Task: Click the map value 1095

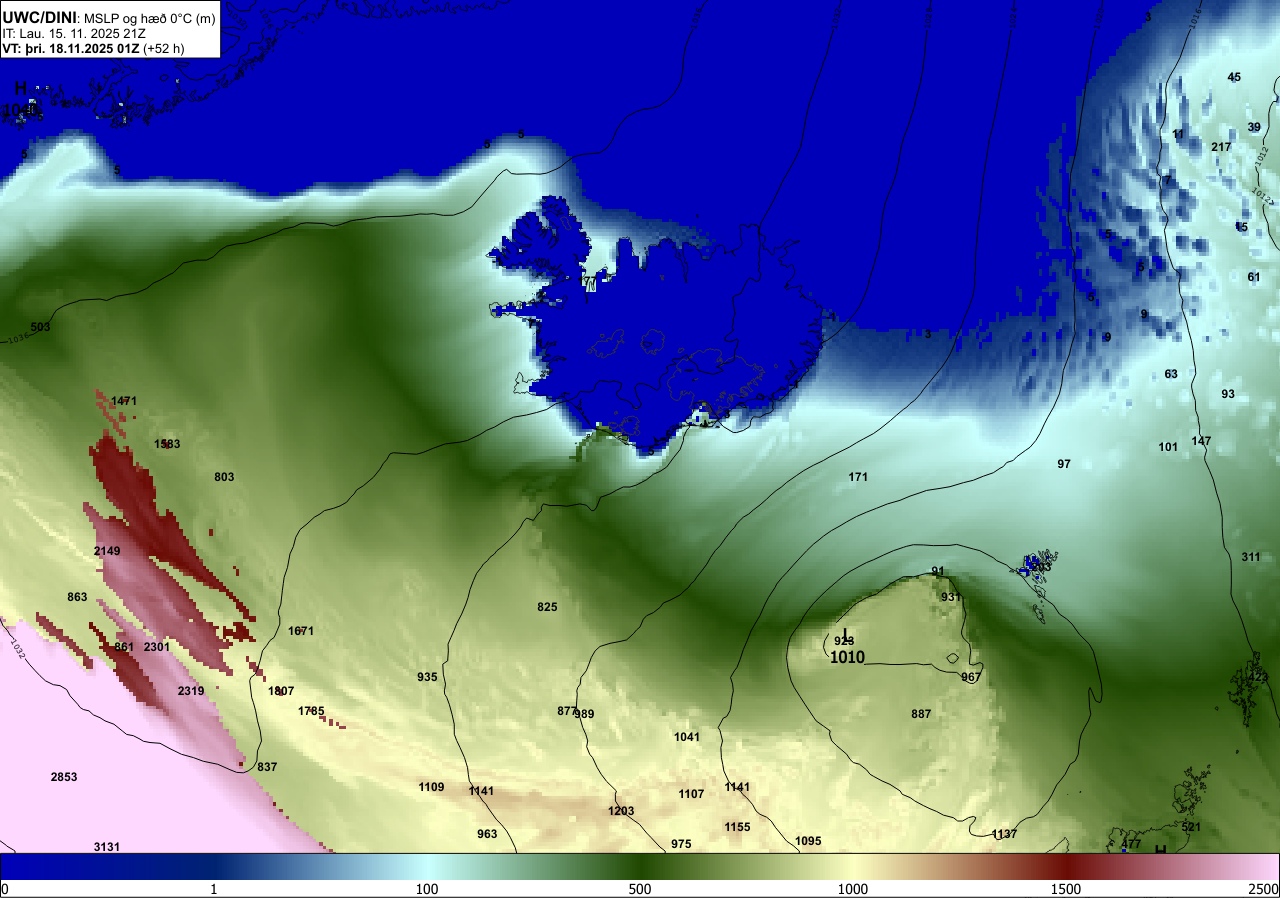Action: pos(807,841)
